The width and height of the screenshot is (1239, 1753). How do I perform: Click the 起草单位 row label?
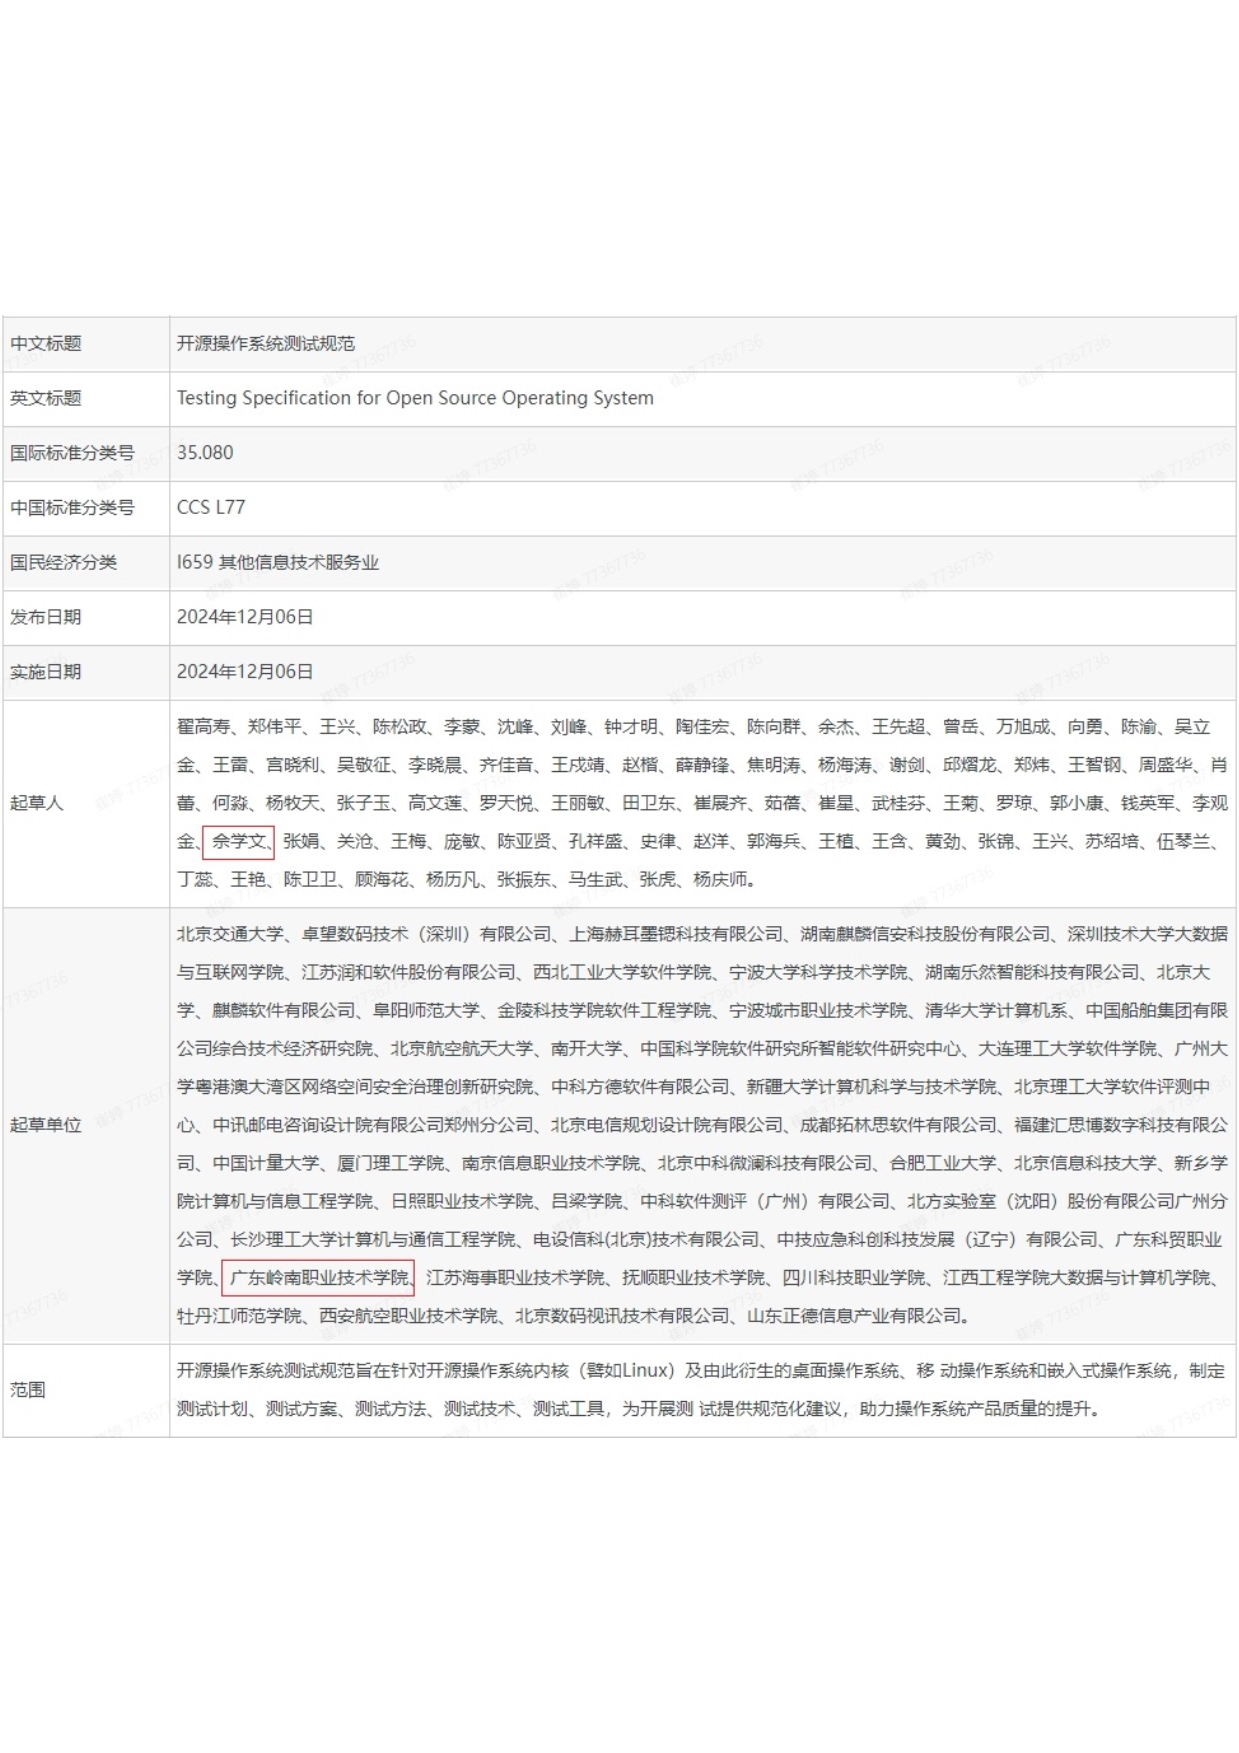coord(46,1125)
